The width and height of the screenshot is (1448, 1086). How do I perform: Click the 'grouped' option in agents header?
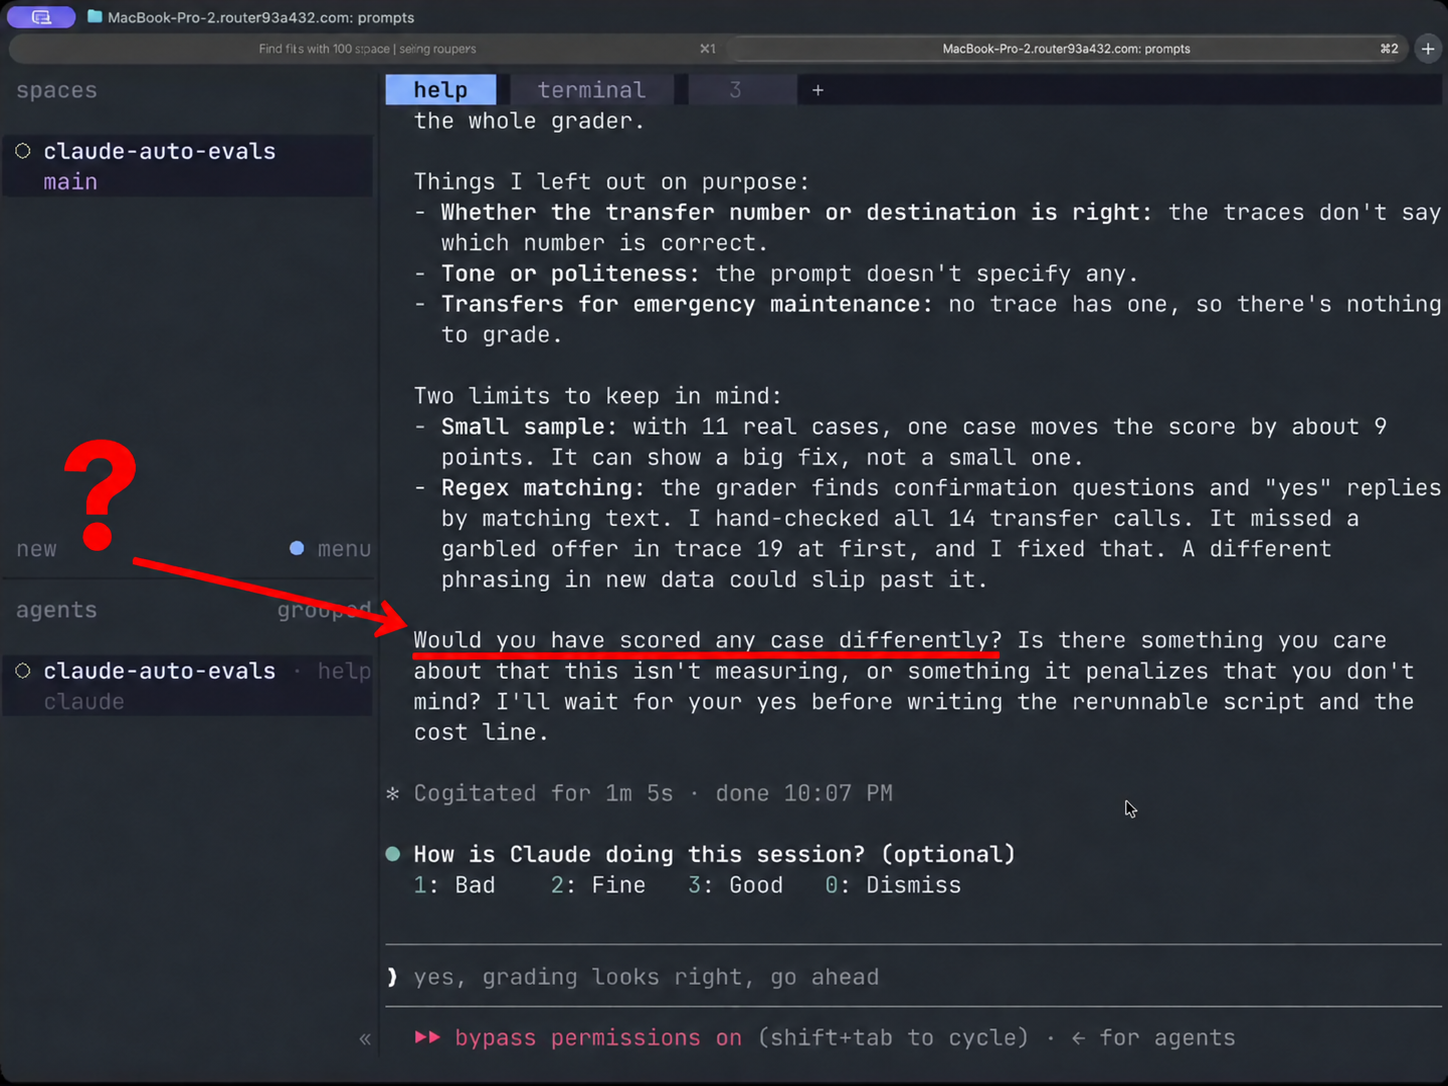324,610
